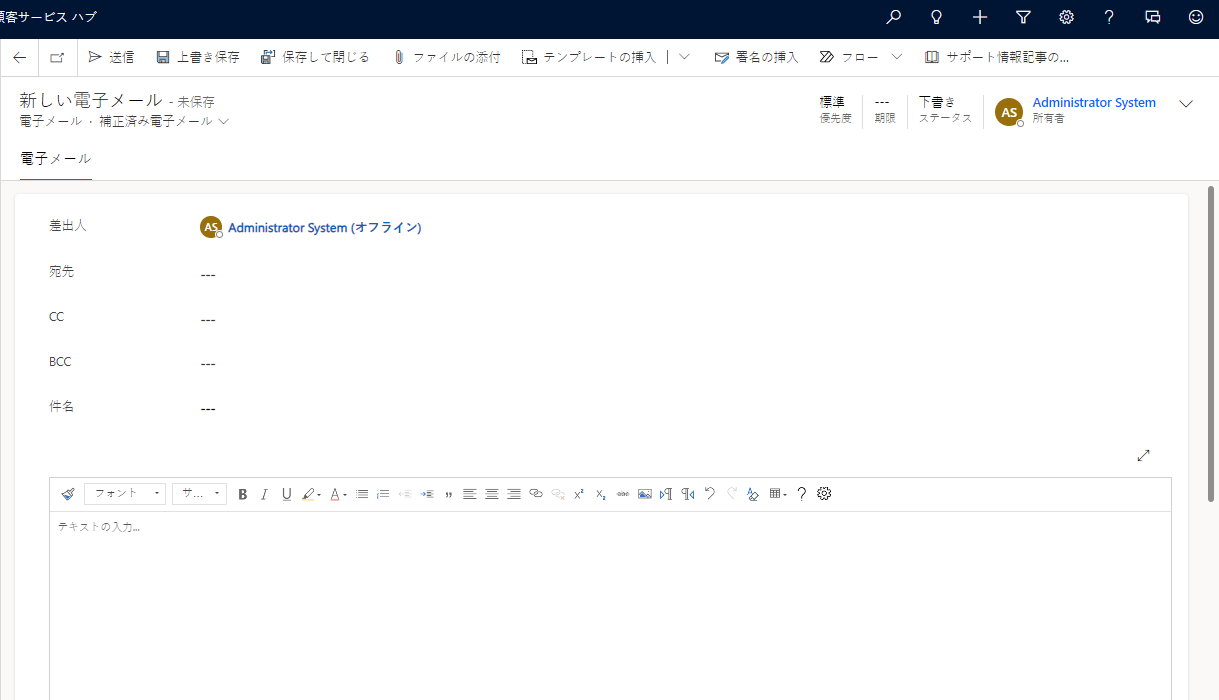
Task: Open the フロー menu
Action: 849,57
